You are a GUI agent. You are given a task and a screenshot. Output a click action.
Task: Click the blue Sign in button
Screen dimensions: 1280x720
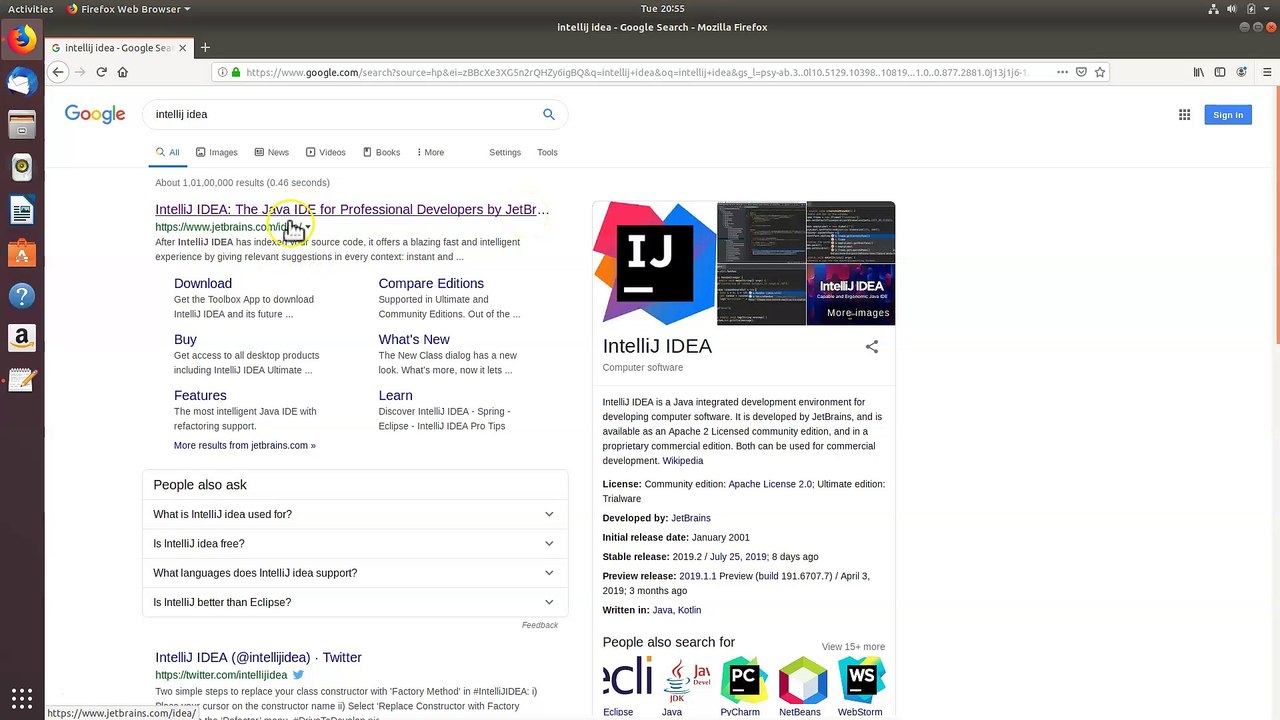click(x=1228, y=115)
